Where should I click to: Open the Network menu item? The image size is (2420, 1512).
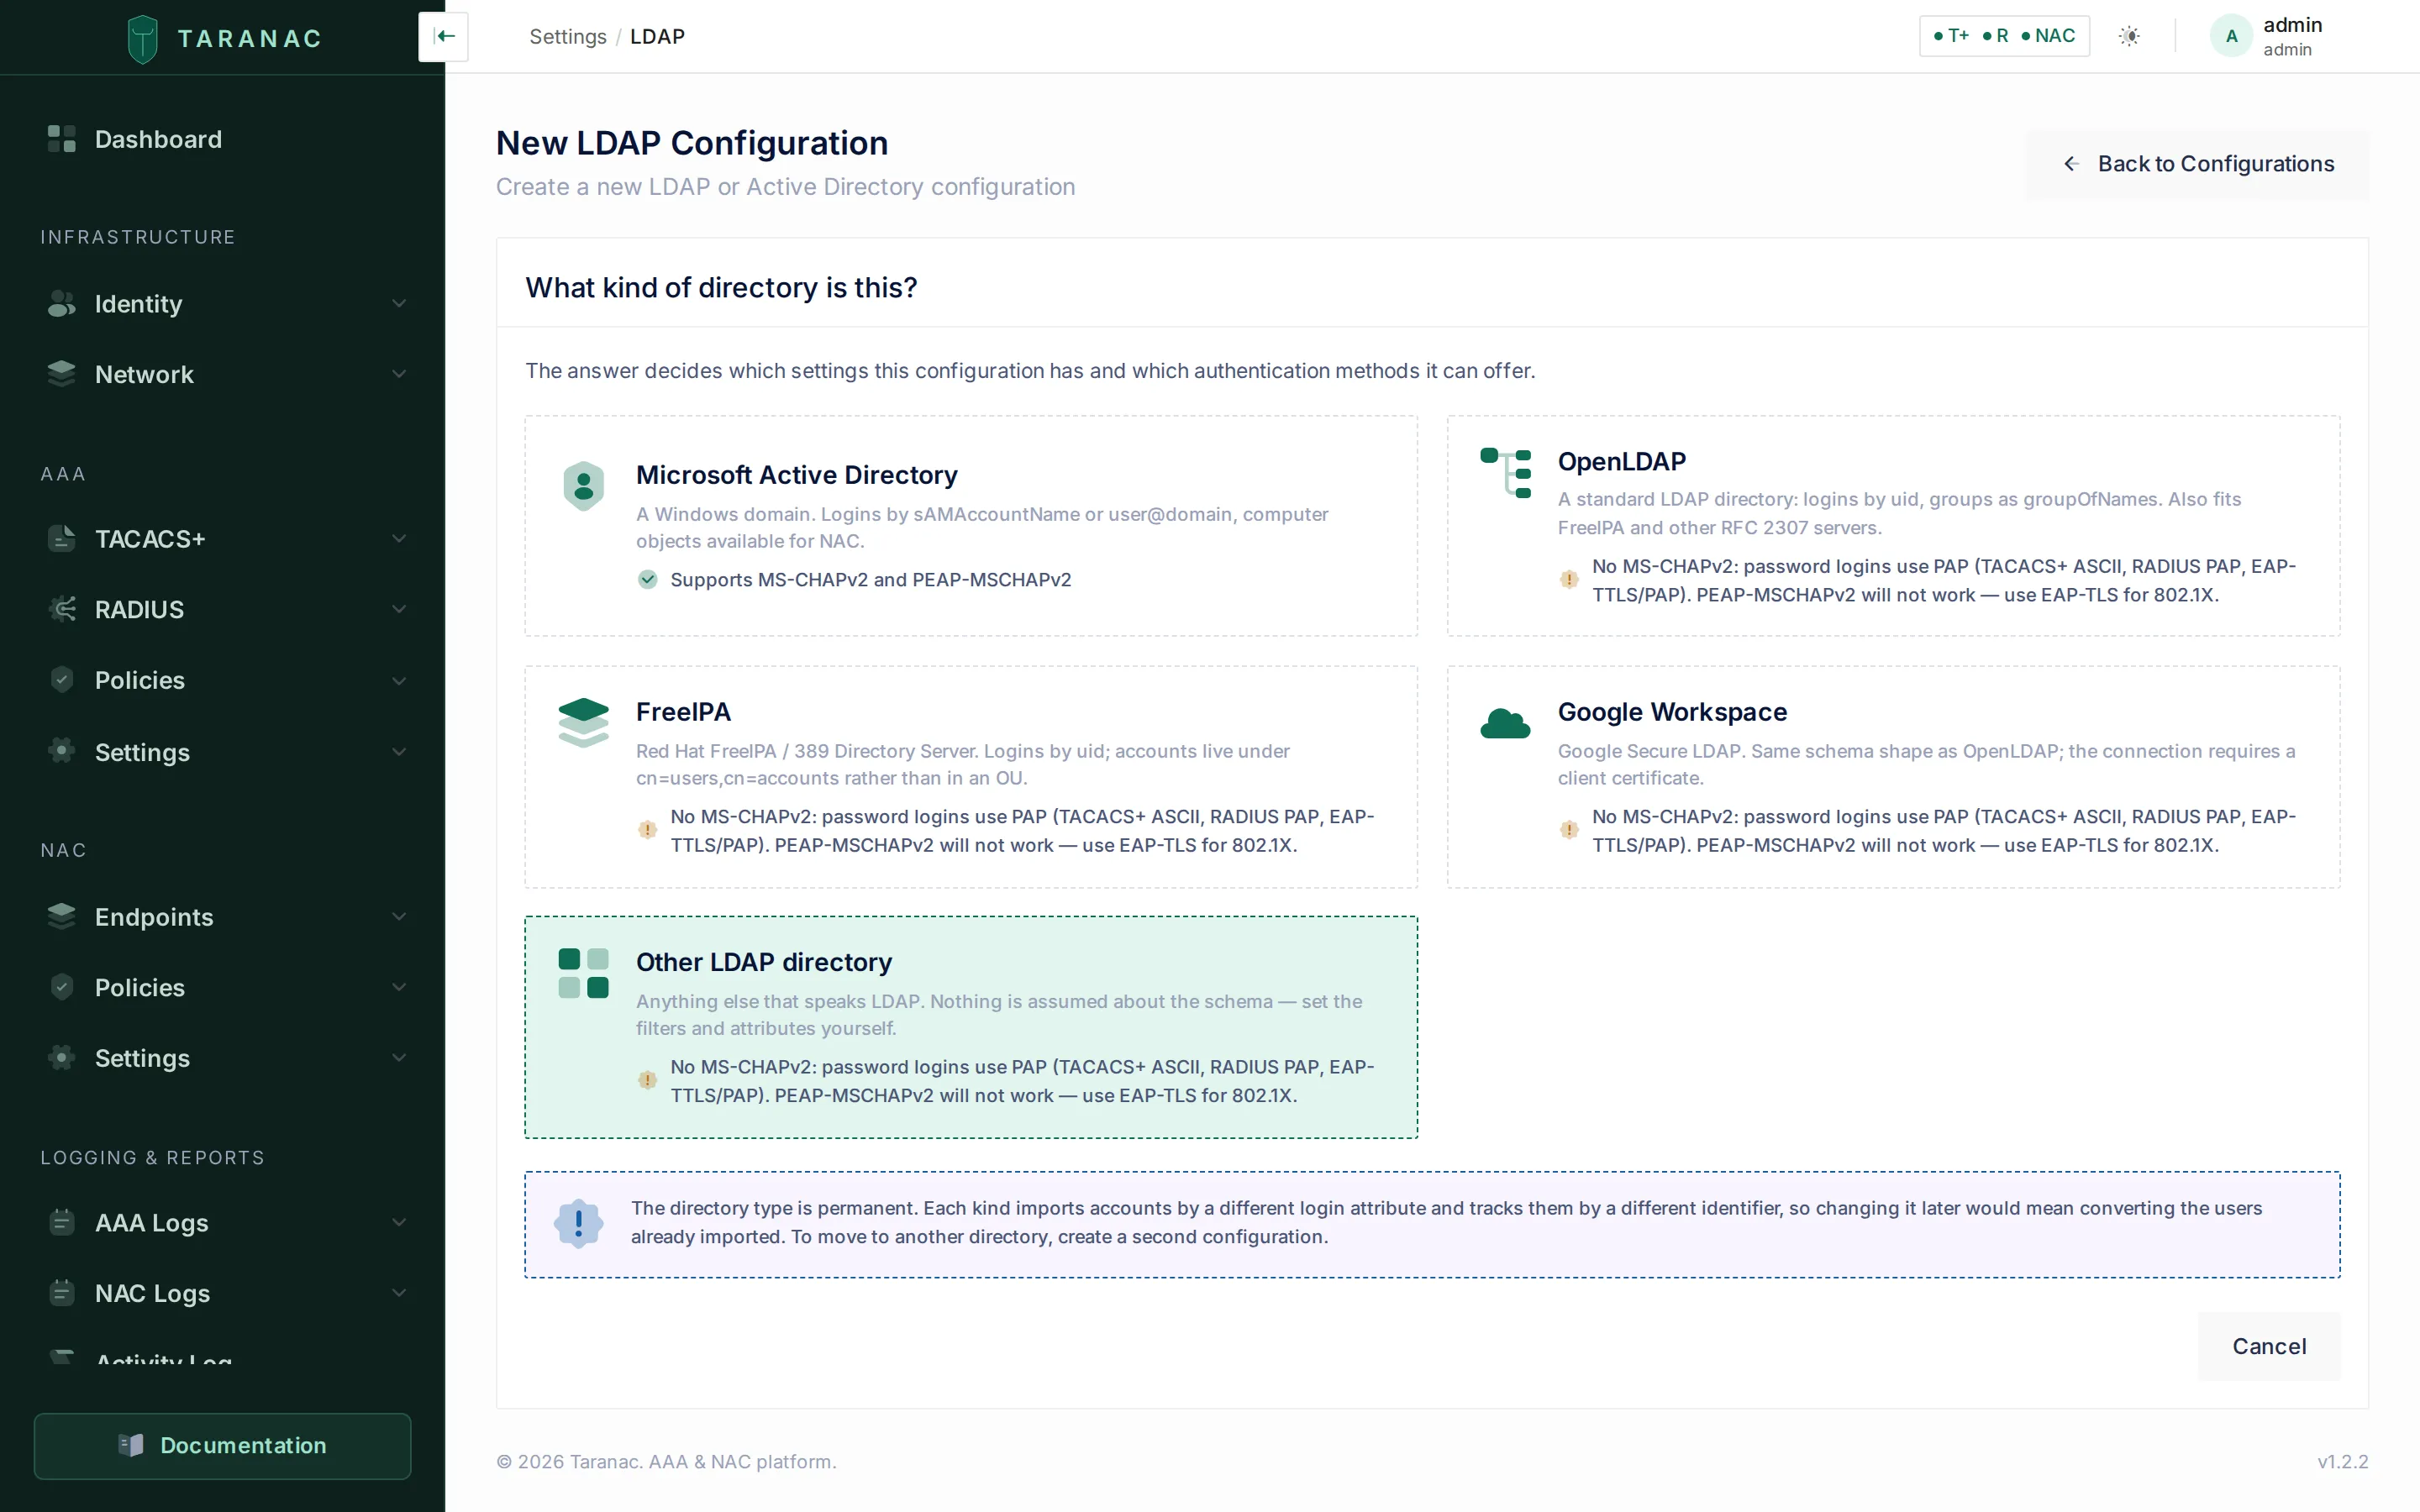click(222, 374)
